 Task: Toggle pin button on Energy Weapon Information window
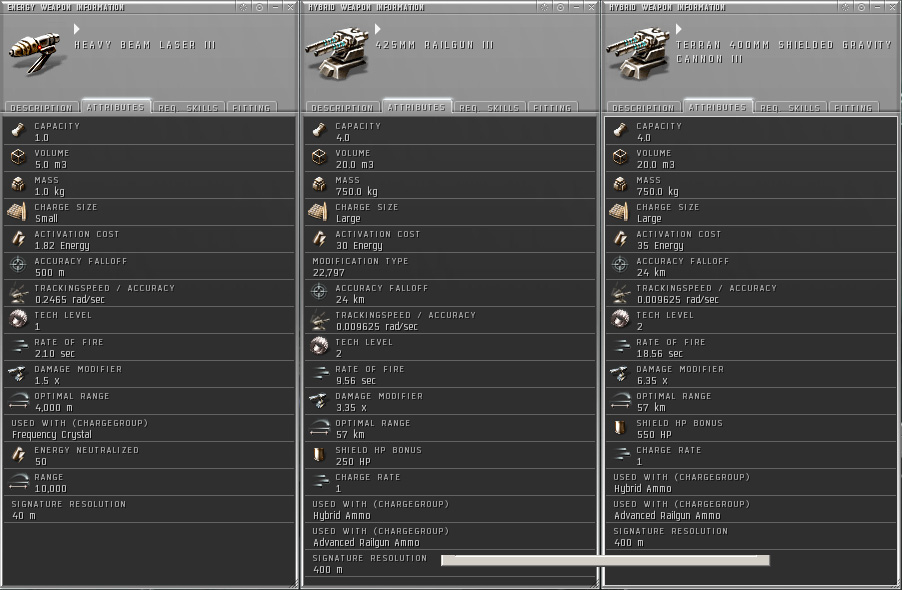[259, 7]
